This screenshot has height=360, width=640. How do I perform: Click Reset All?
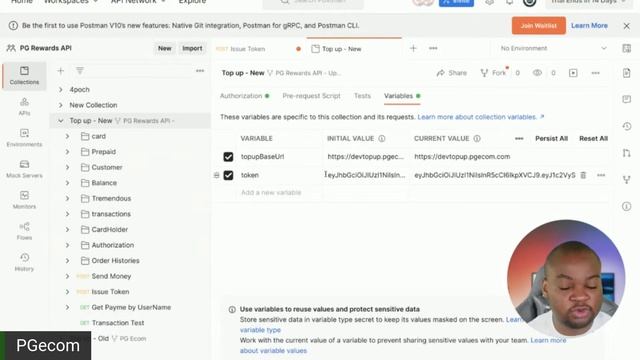click(x=593, y=138)
